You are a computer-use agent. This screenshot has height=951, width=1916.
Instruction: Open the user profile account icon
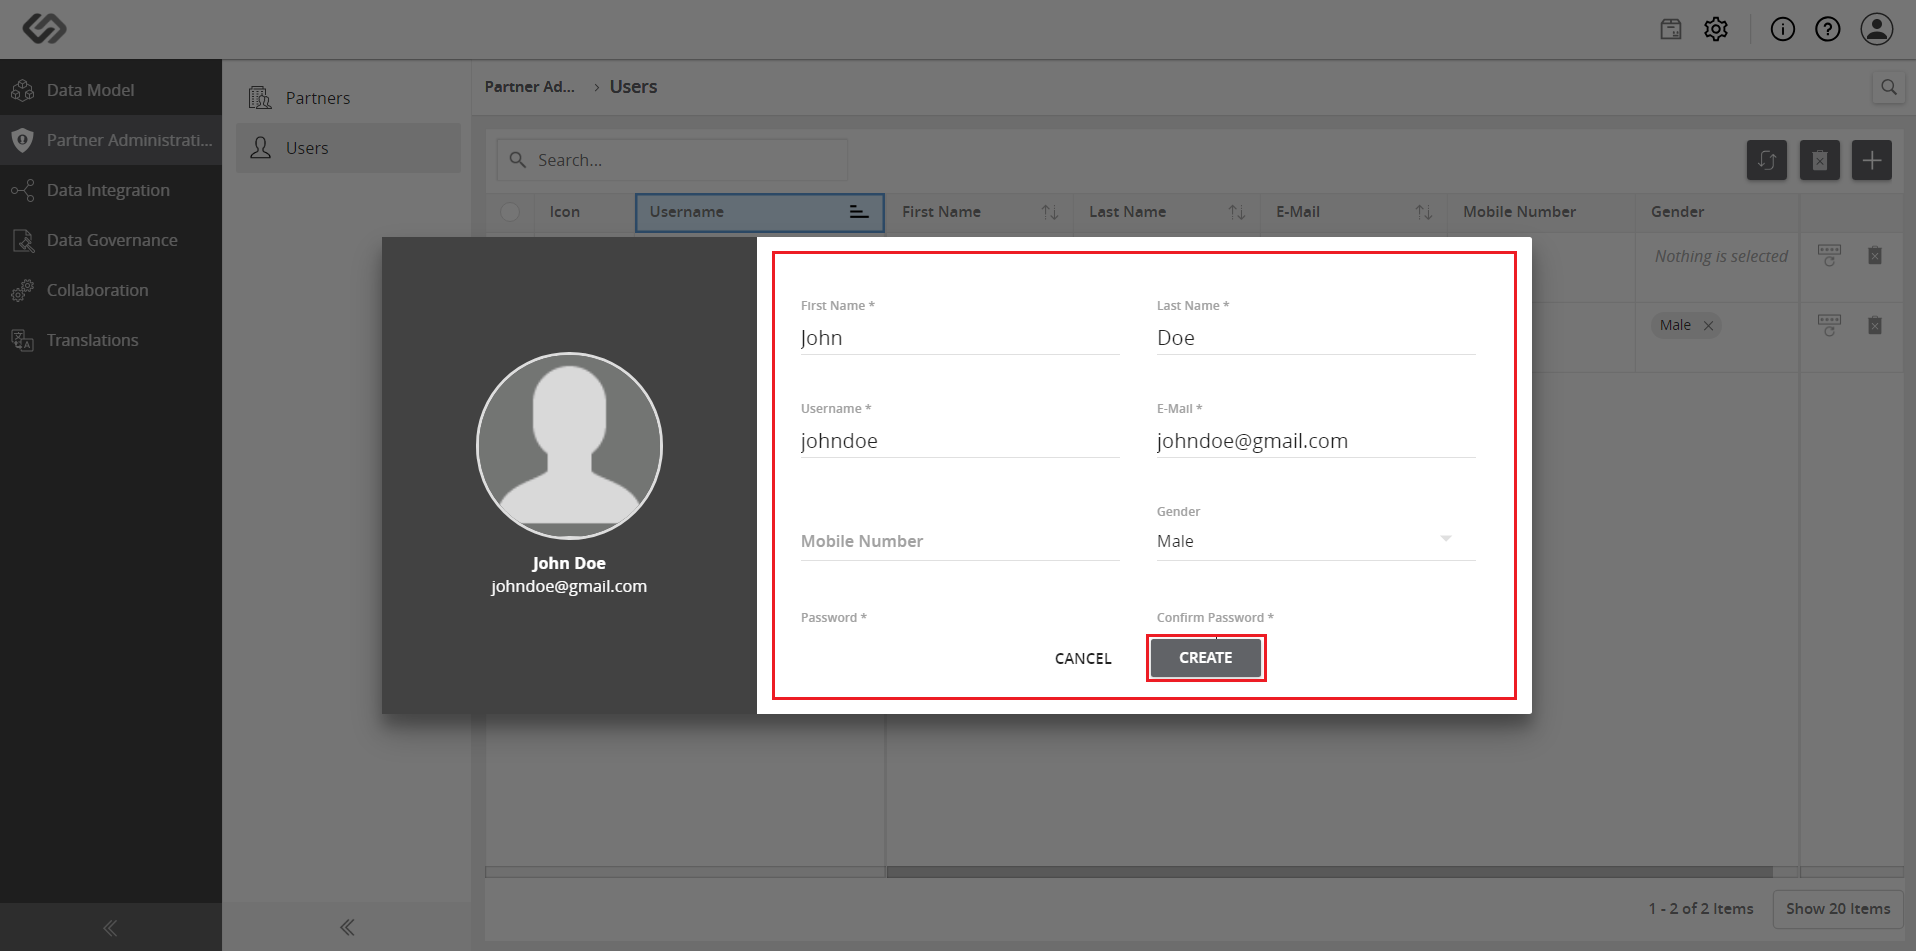pos(1877,29)
